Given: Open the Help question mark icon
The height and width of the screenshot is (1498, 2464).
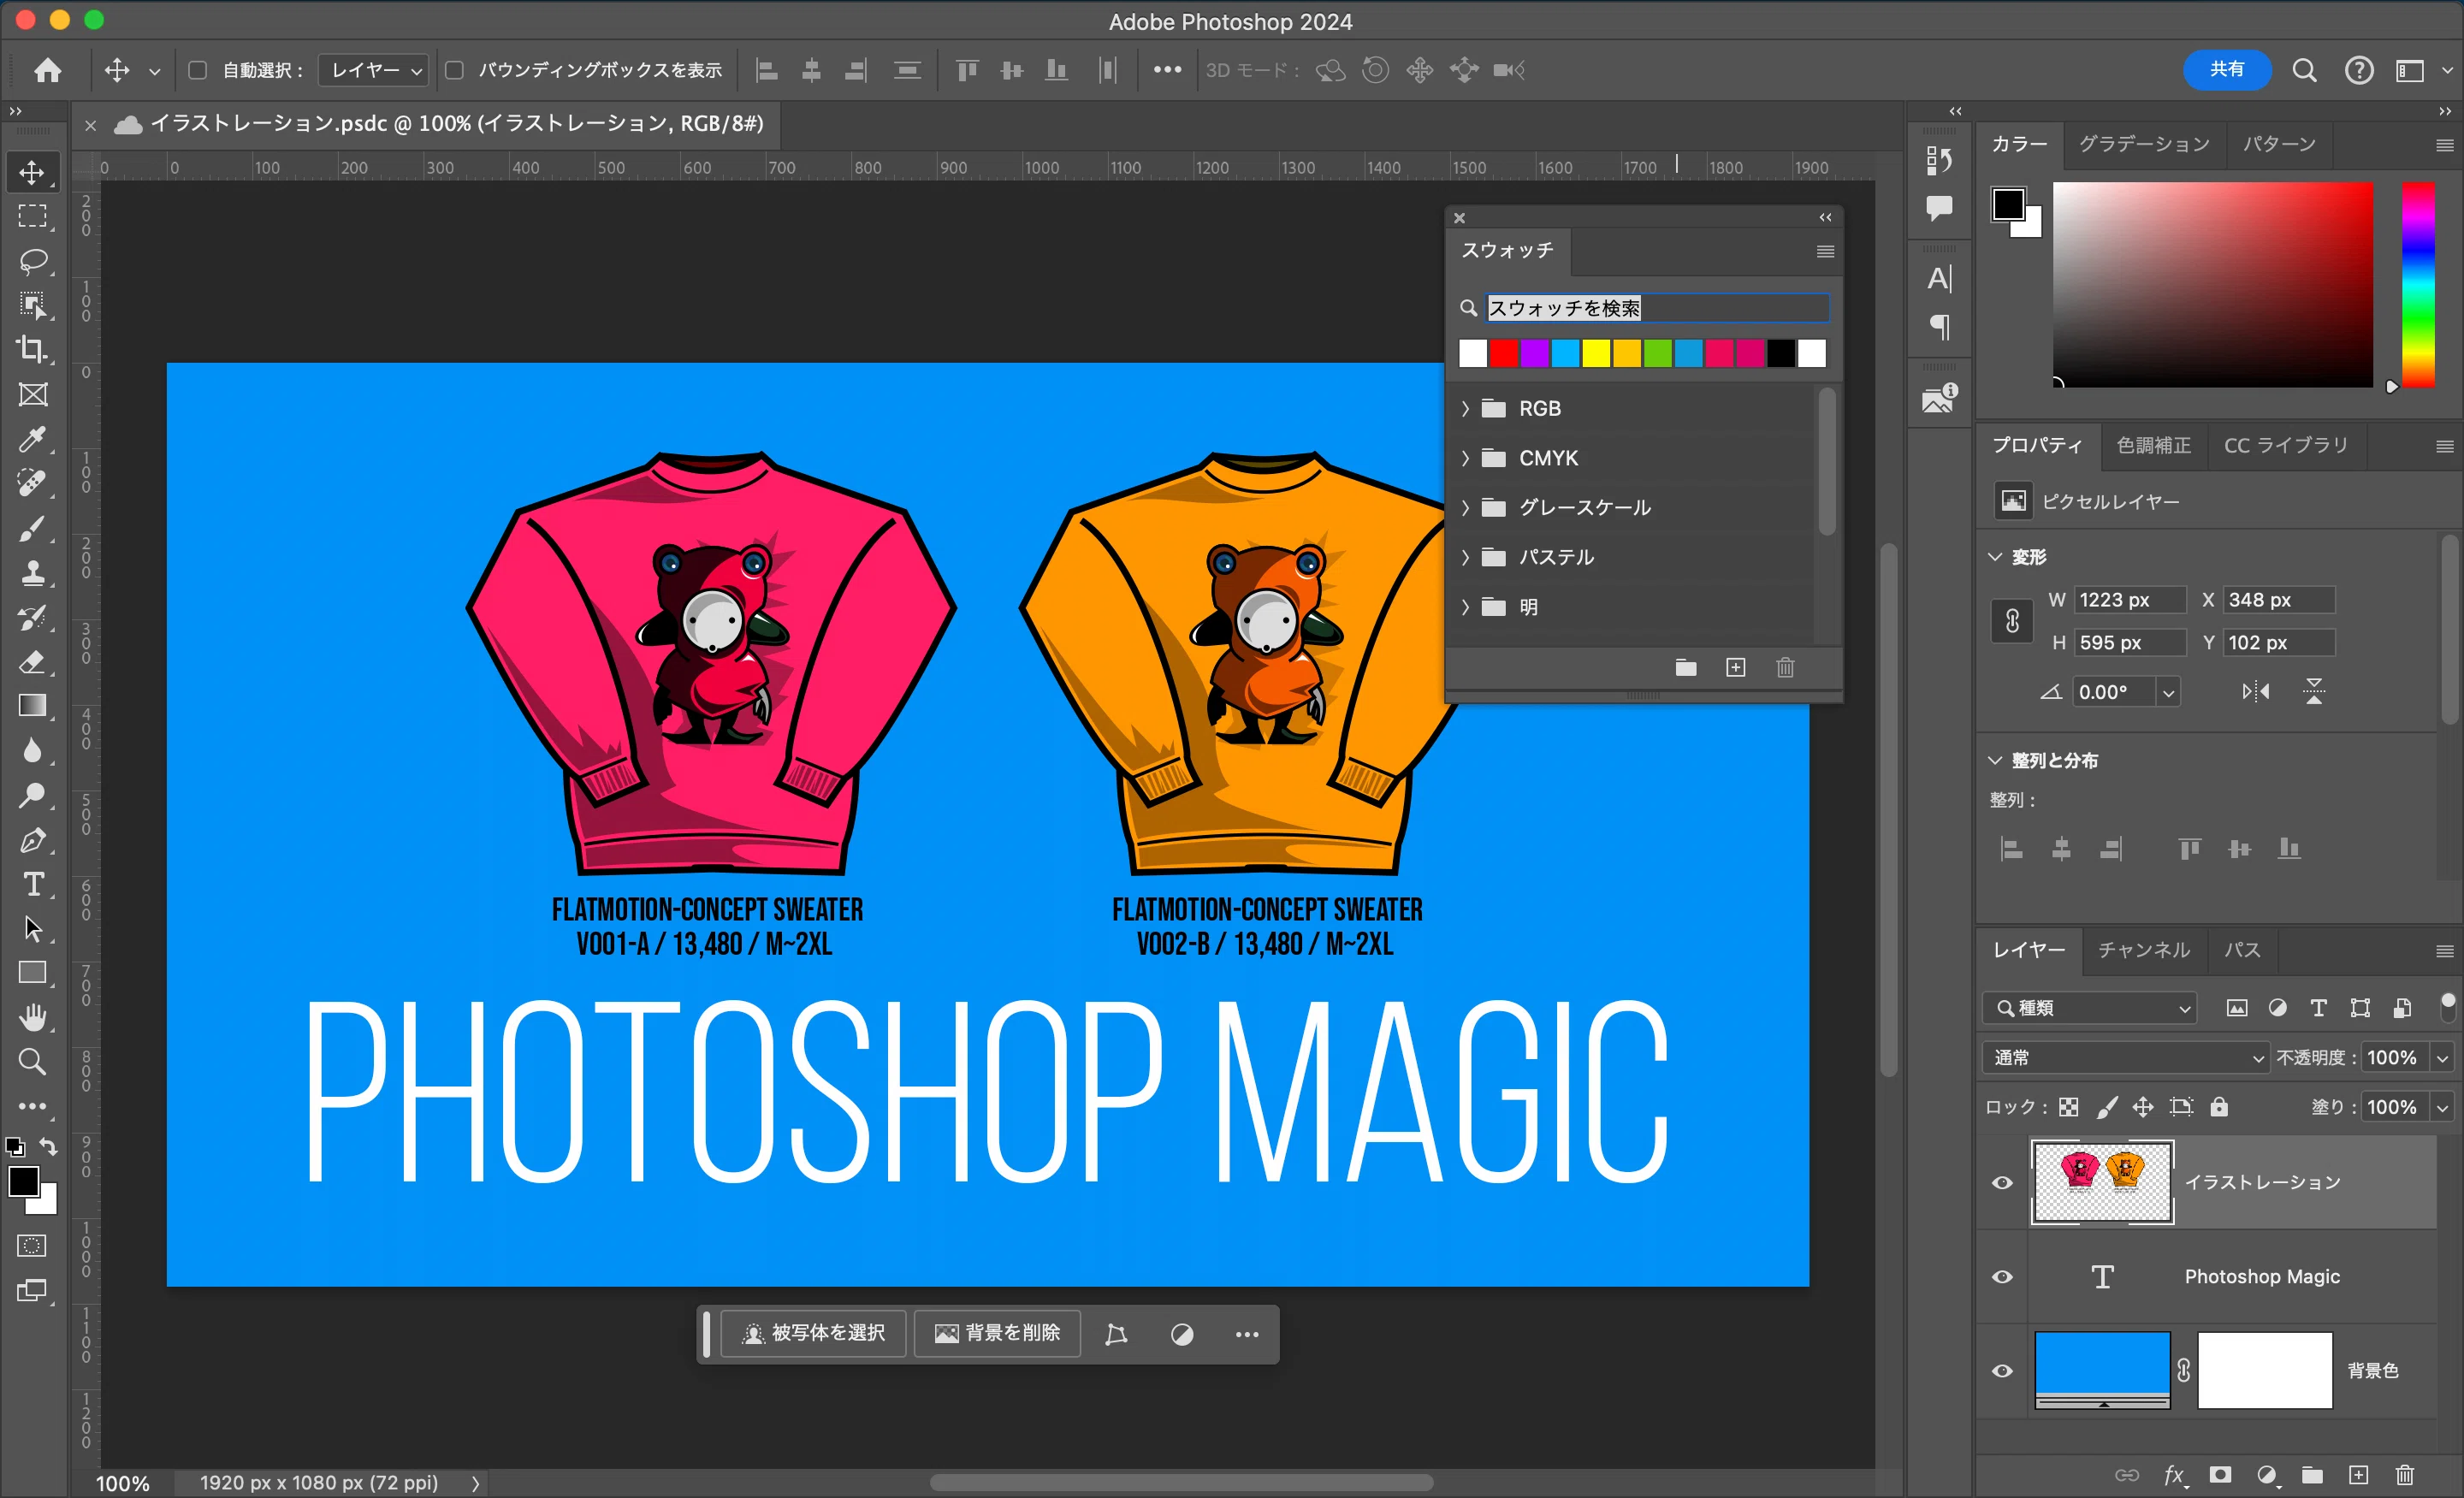Looking at the screenshot, I should pyautogui.click(x=2359, y=70).
